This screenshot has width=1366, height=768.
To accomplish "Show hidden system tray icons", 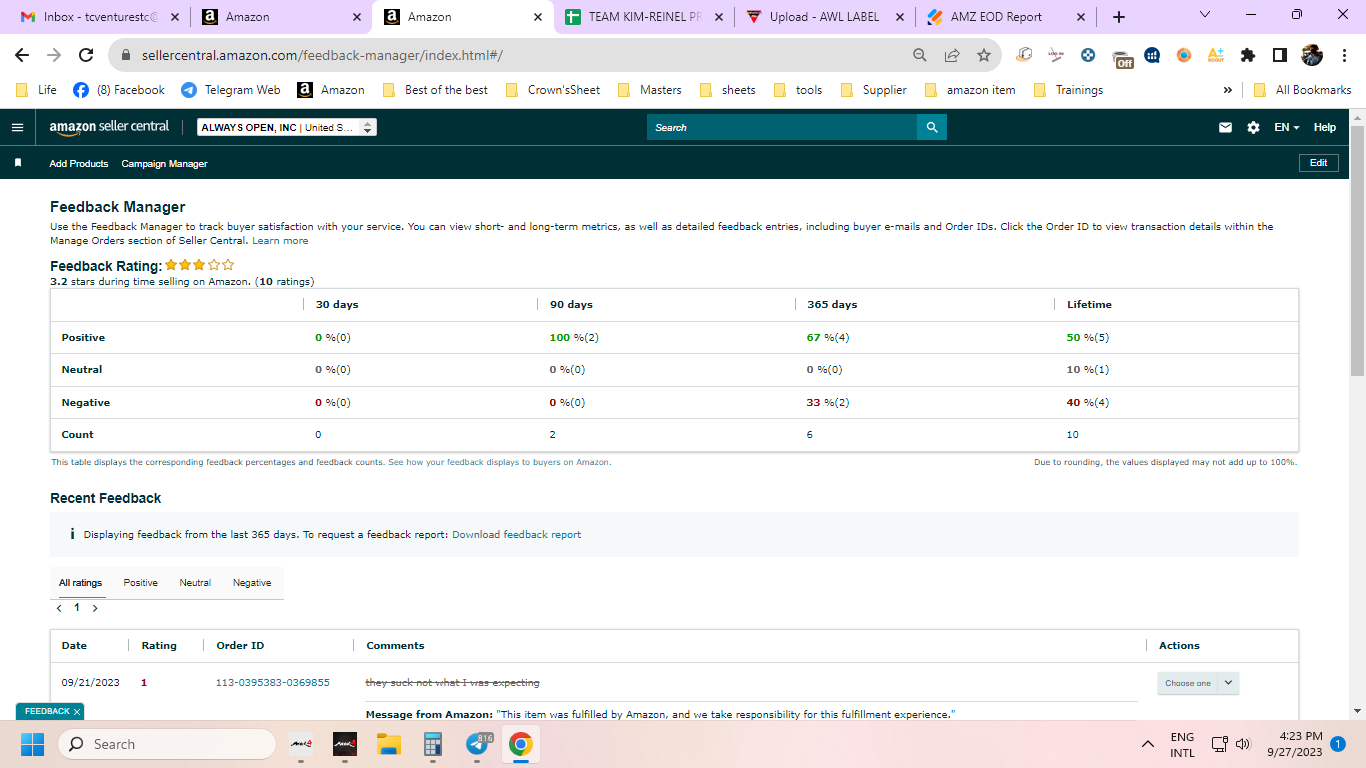I will 1148,744.
